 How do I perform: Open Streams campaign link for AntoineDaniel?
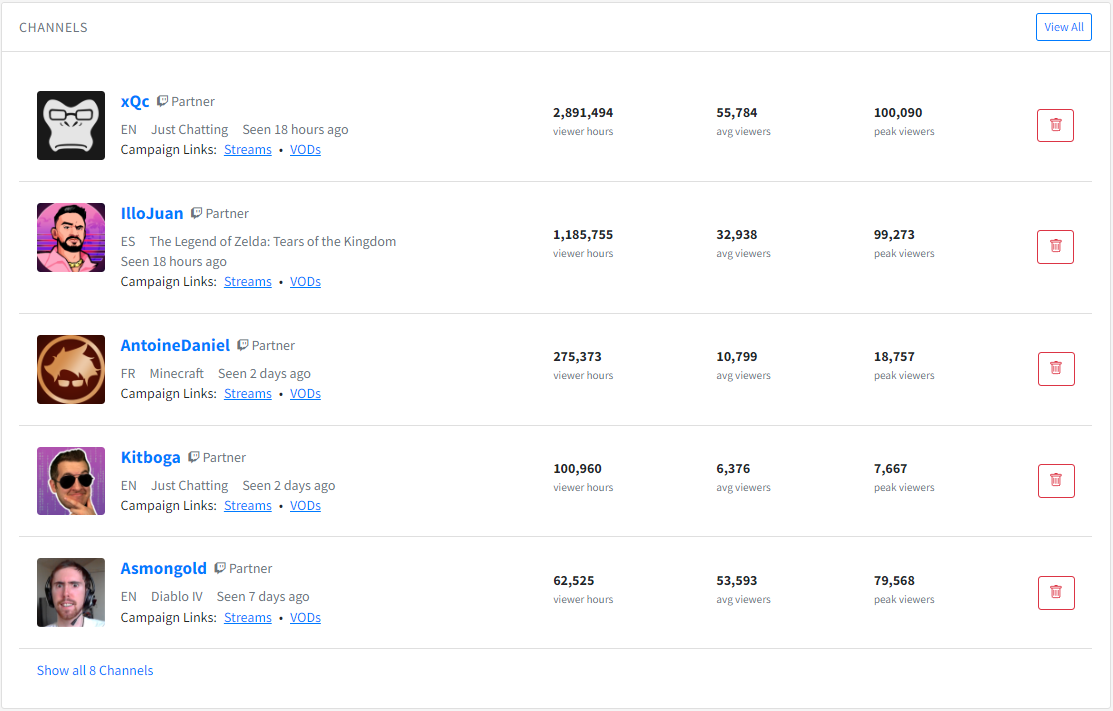coord(248,394)
